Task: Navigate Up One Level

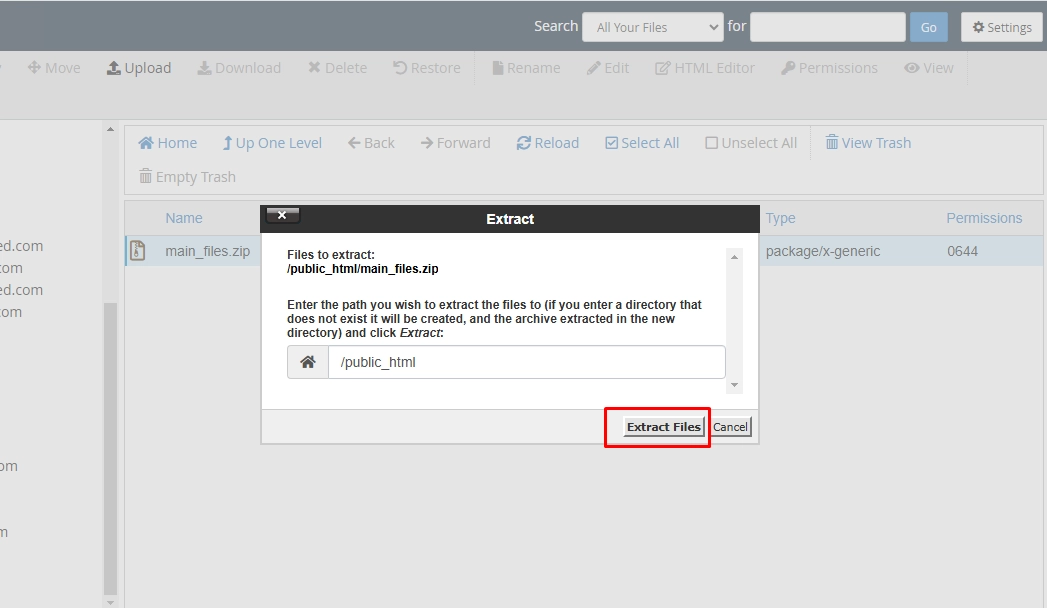Action: pyautogui.click(x=272, y=143)
